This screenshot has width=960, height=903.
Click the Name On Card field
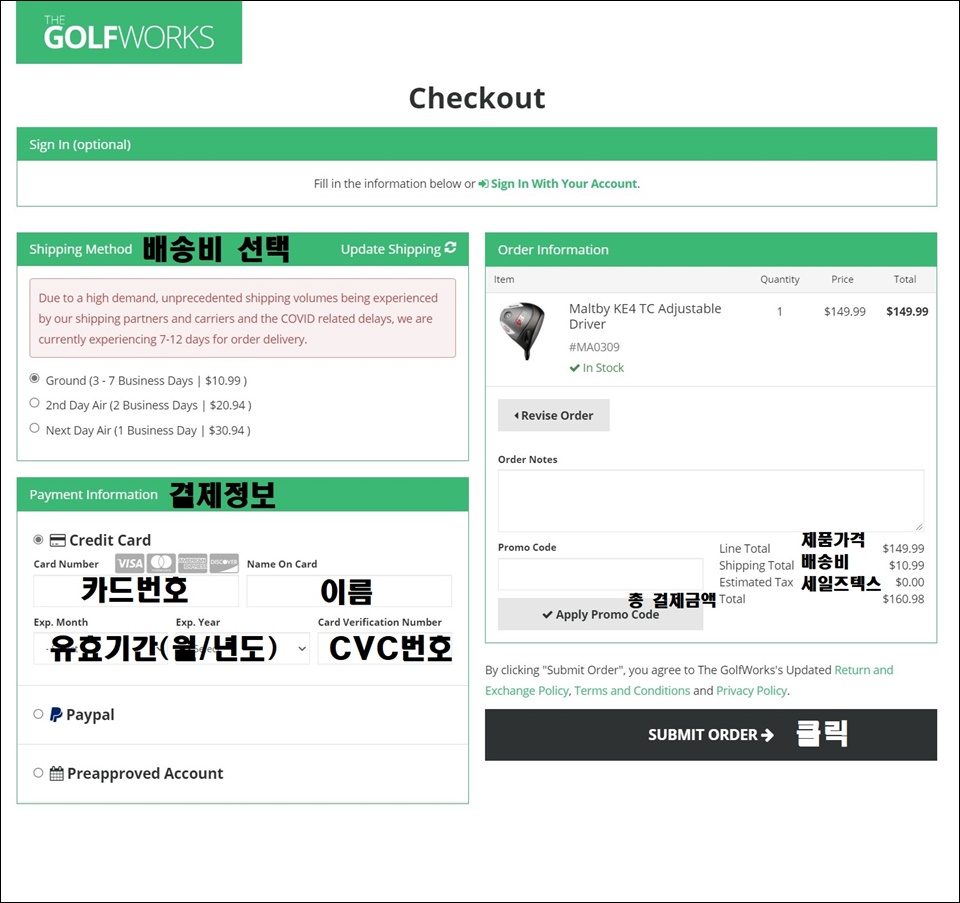click(x=349, y=591)
